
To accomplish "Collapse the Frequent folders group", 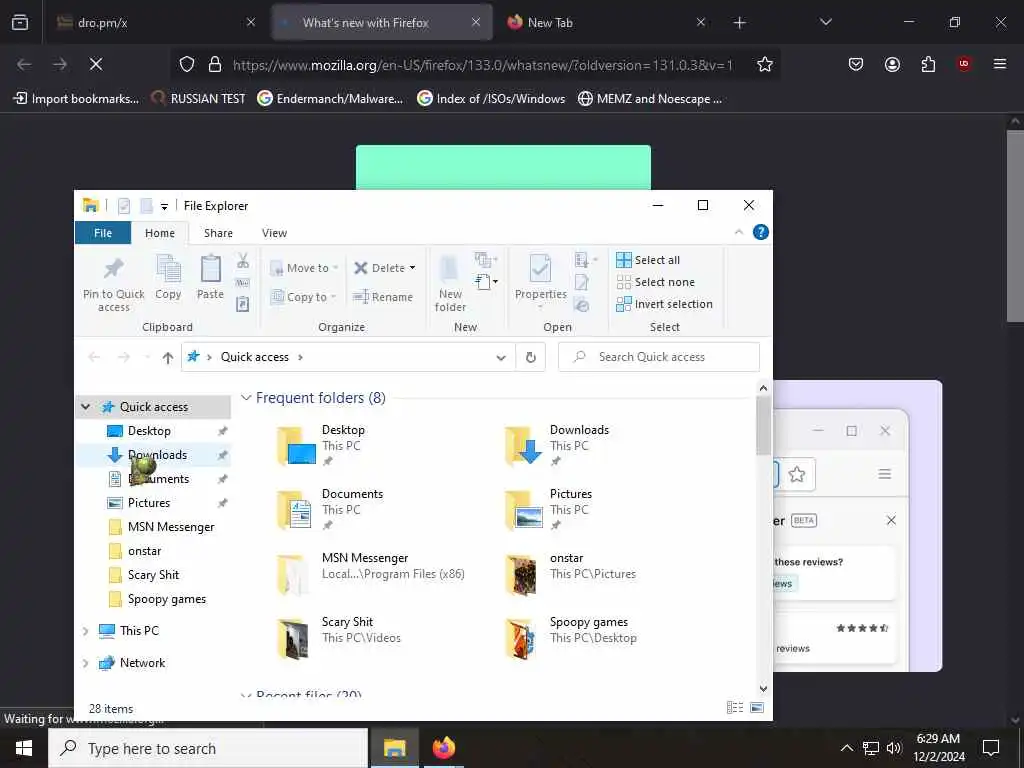I will [x=246, y=398].
